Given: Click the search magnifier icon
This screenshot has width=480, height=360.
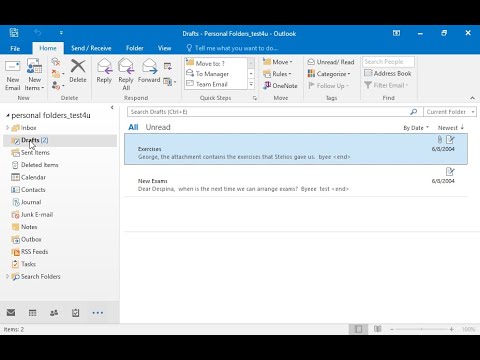Looking at the screenshot, I should click(414, 112).
